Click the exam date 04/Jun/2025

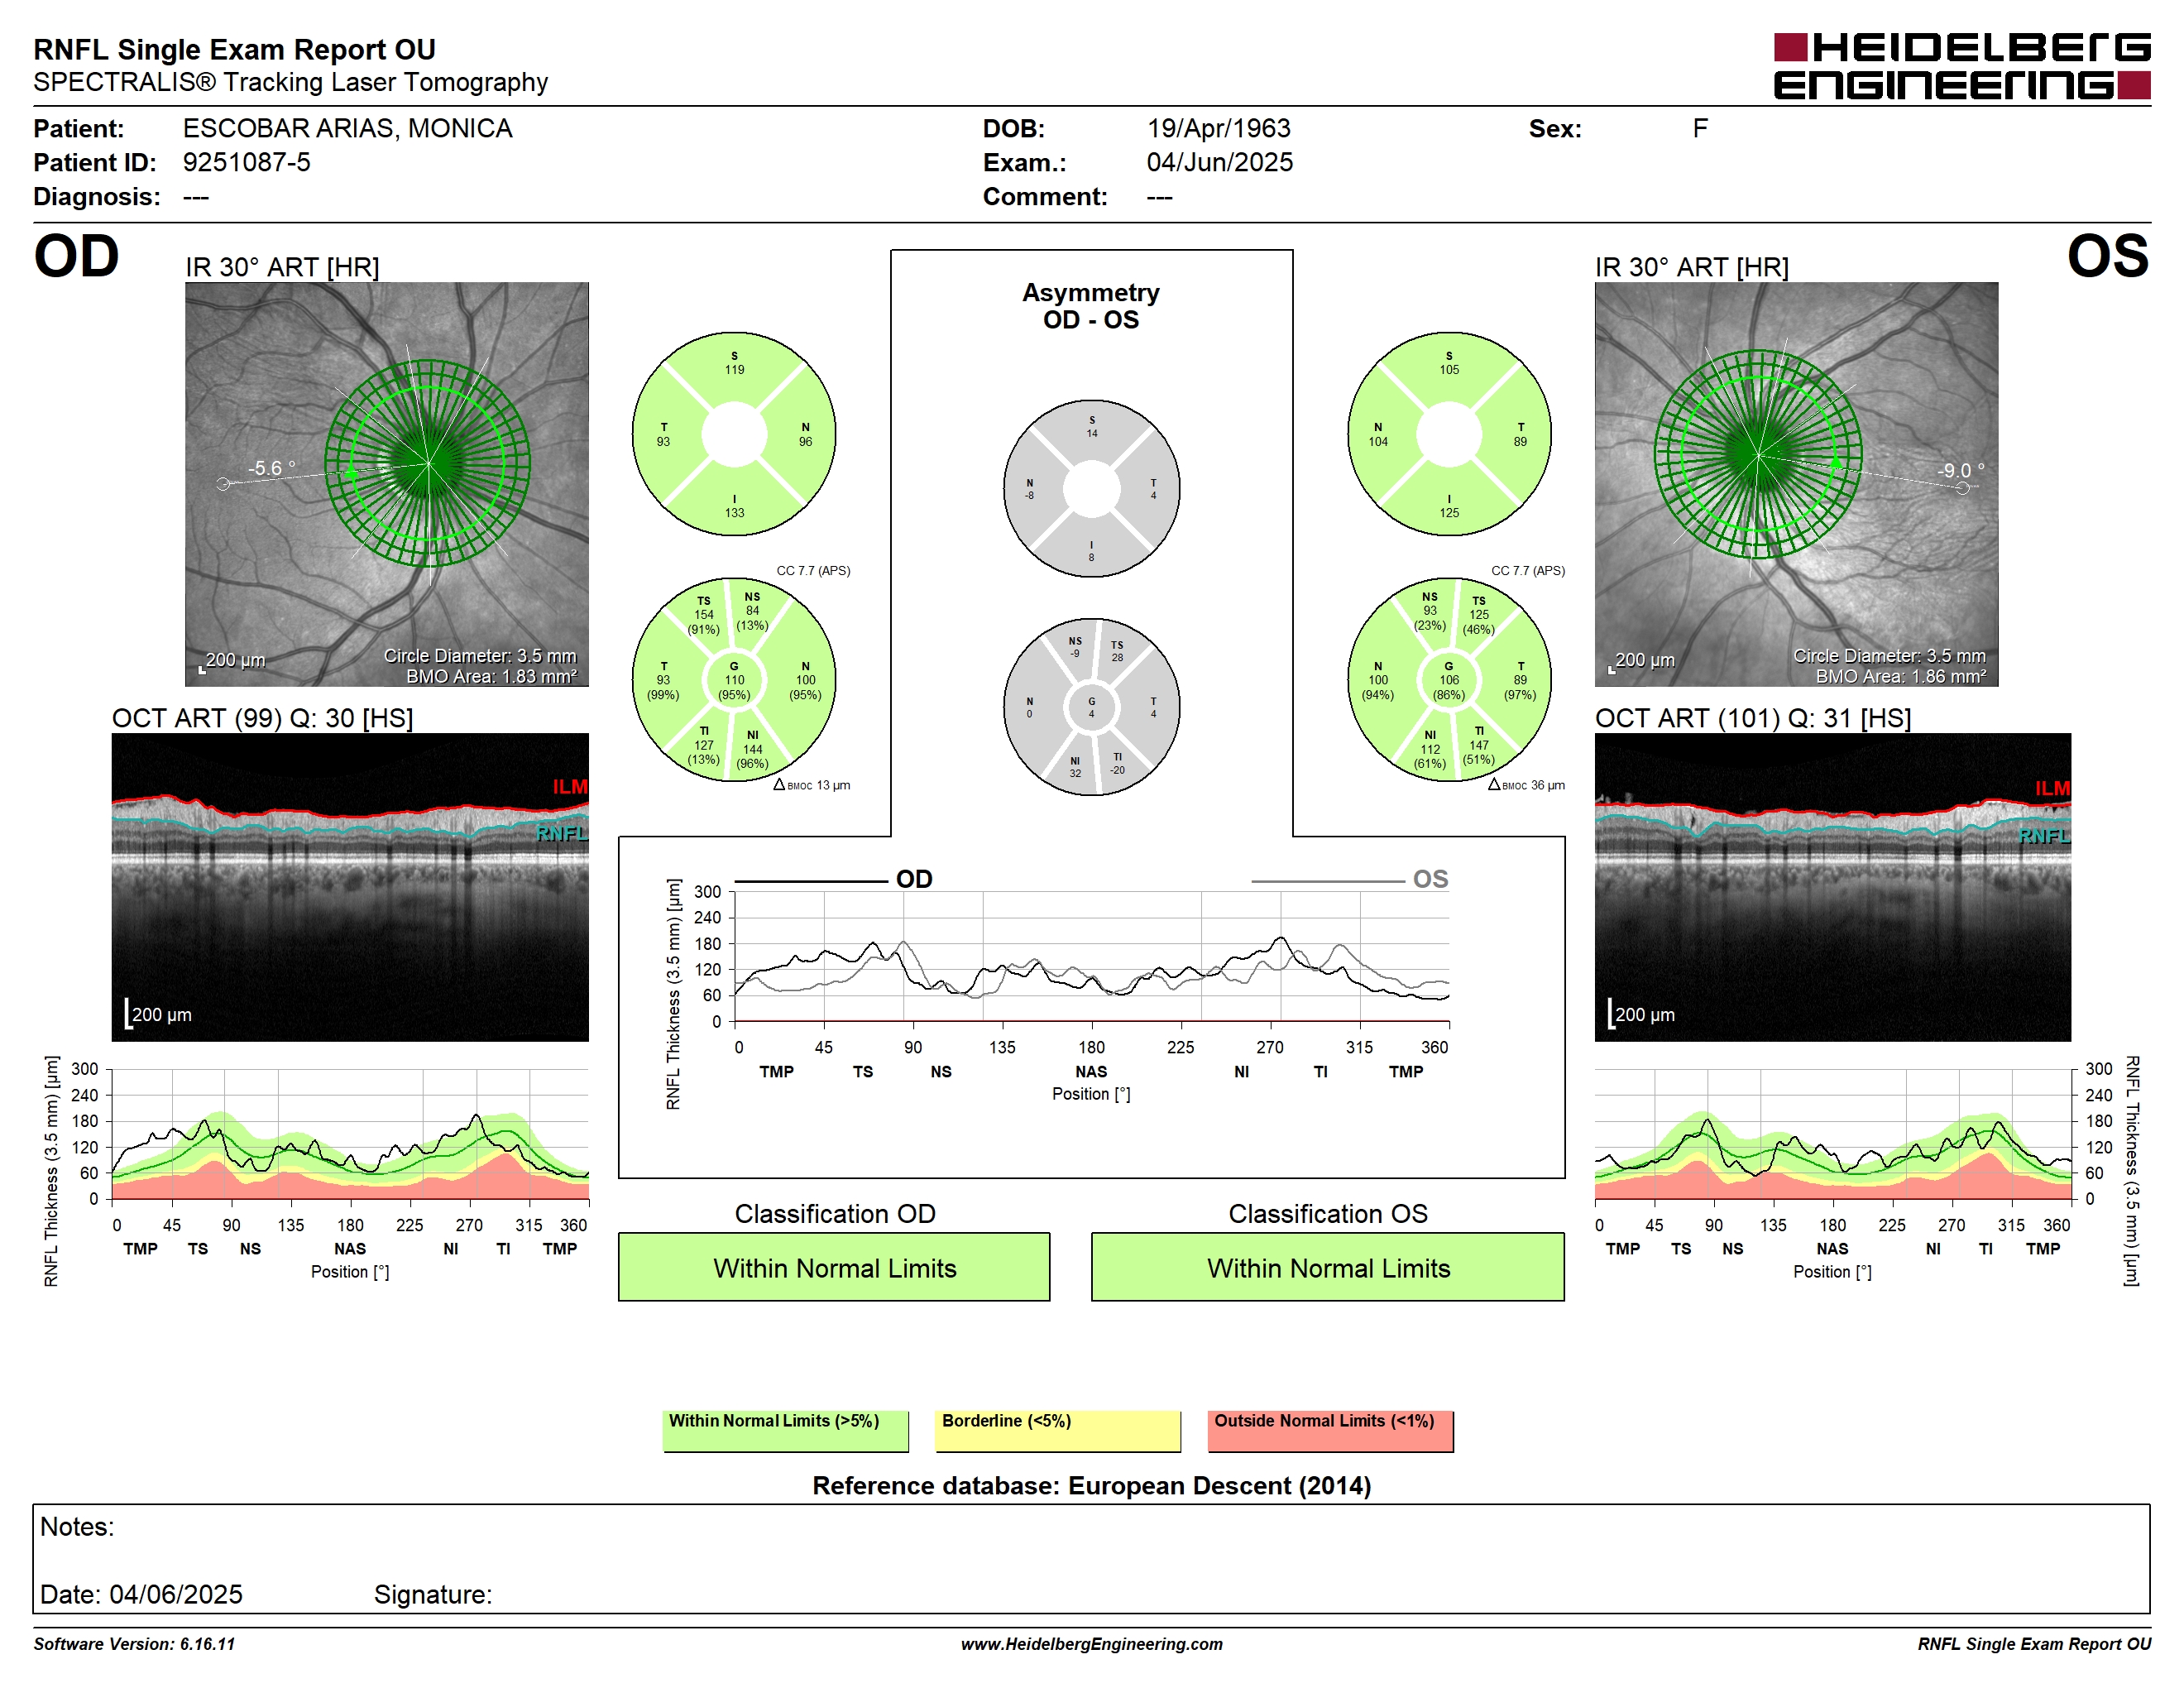[1219, 162]
